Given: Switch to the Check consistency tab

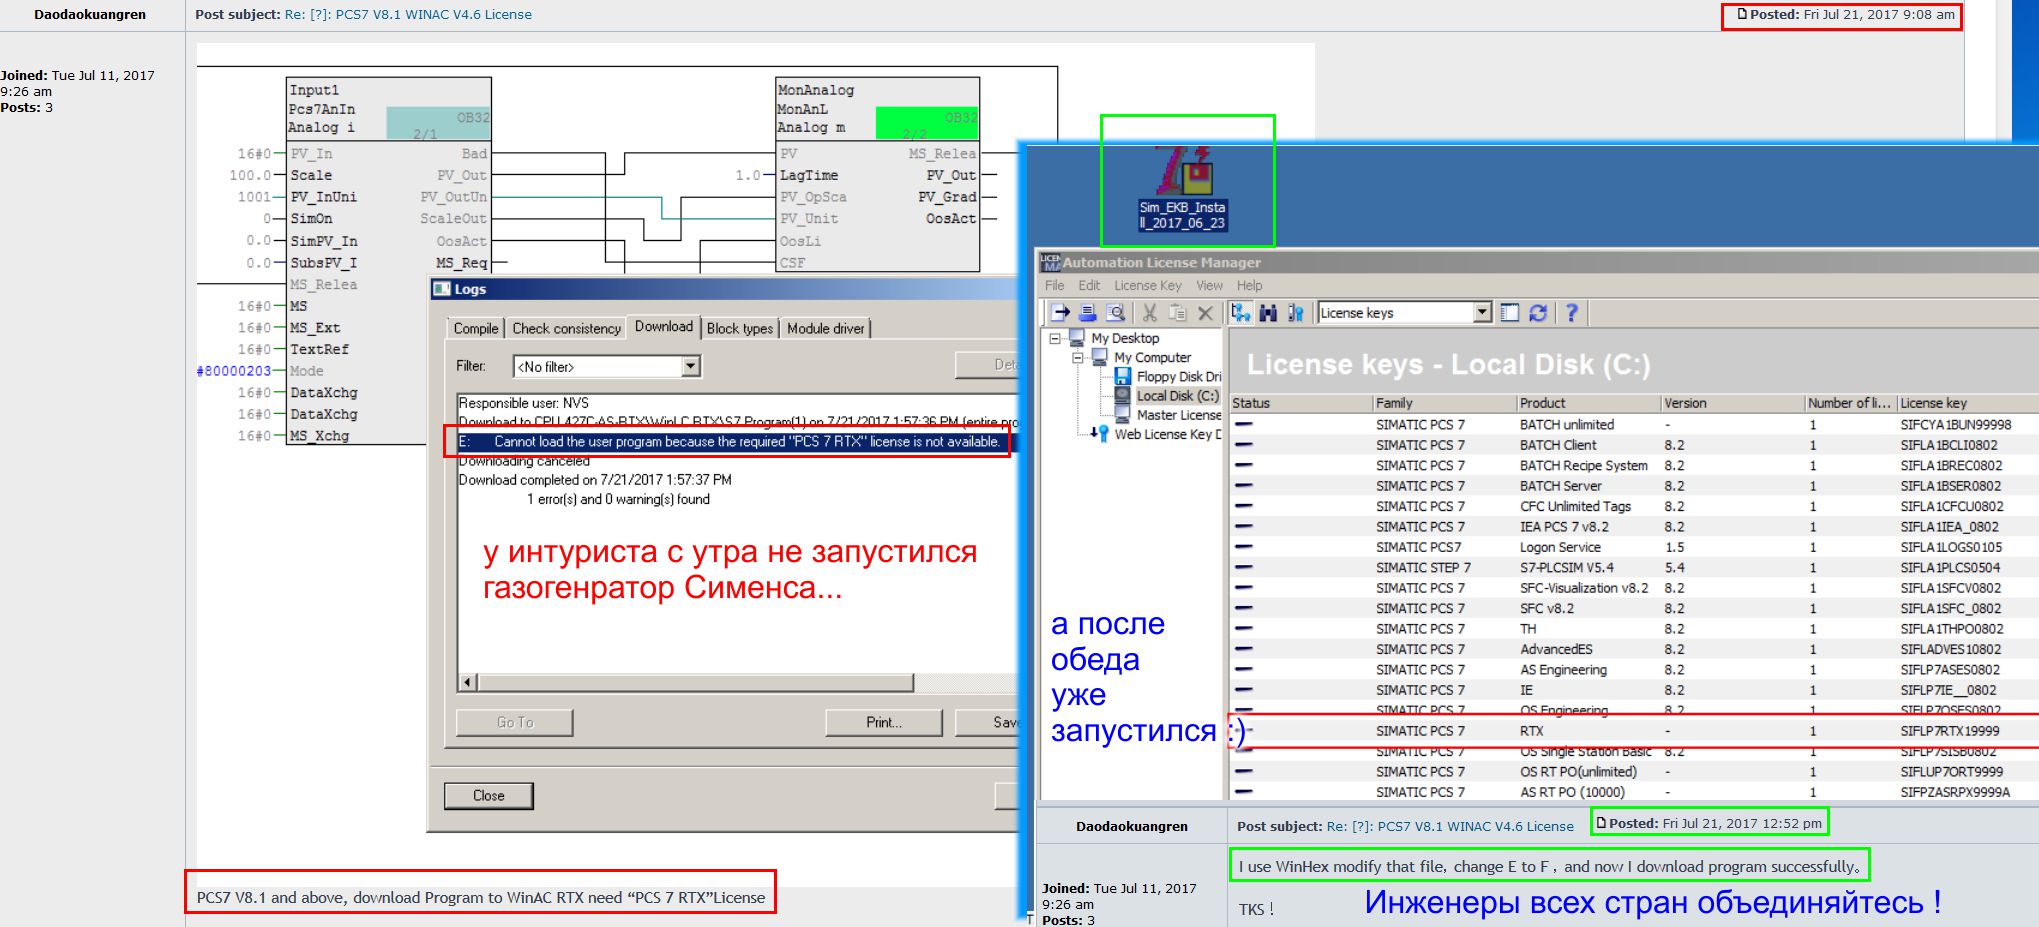Looking at the screenshot, I should [x=566, y=328].
